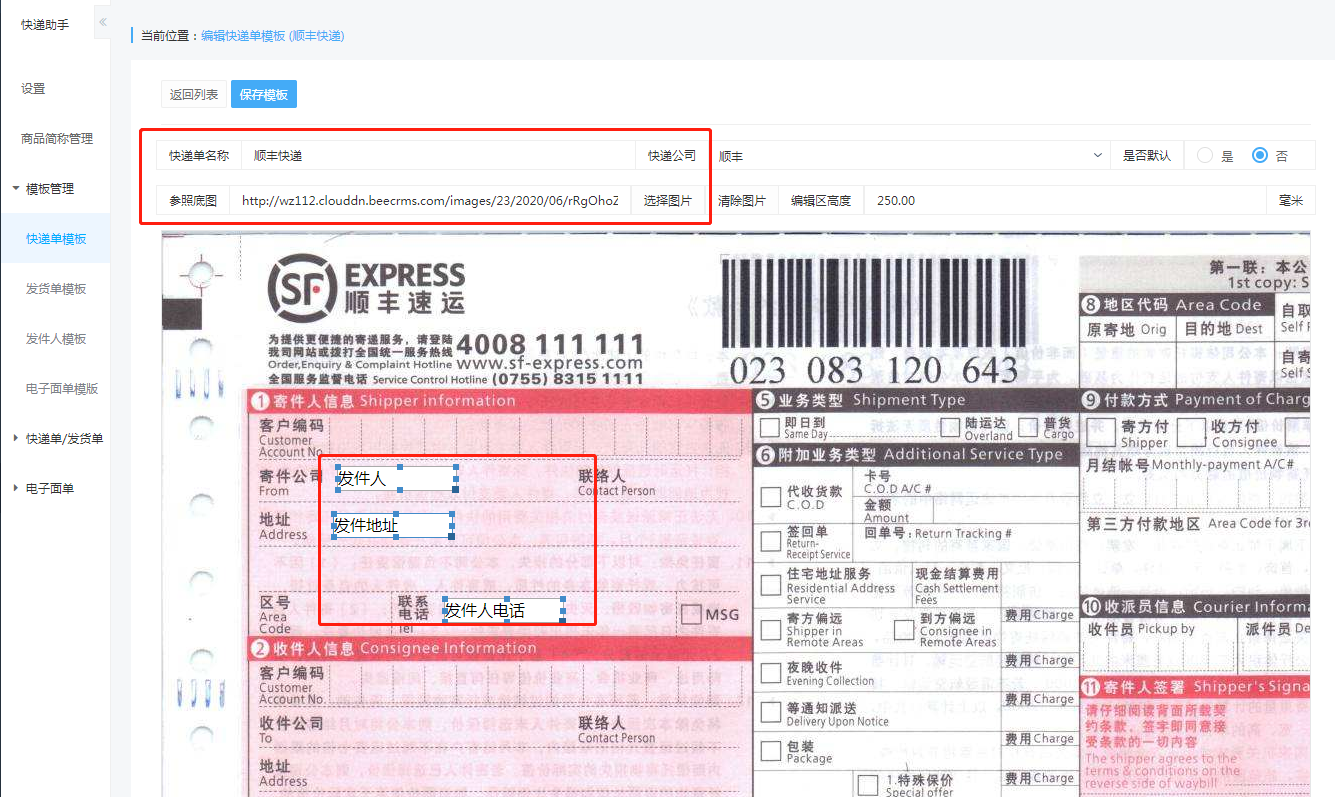Select the 是 radio for 是否默认
Screen dimensions: 1335x797
pos(1205,156)
